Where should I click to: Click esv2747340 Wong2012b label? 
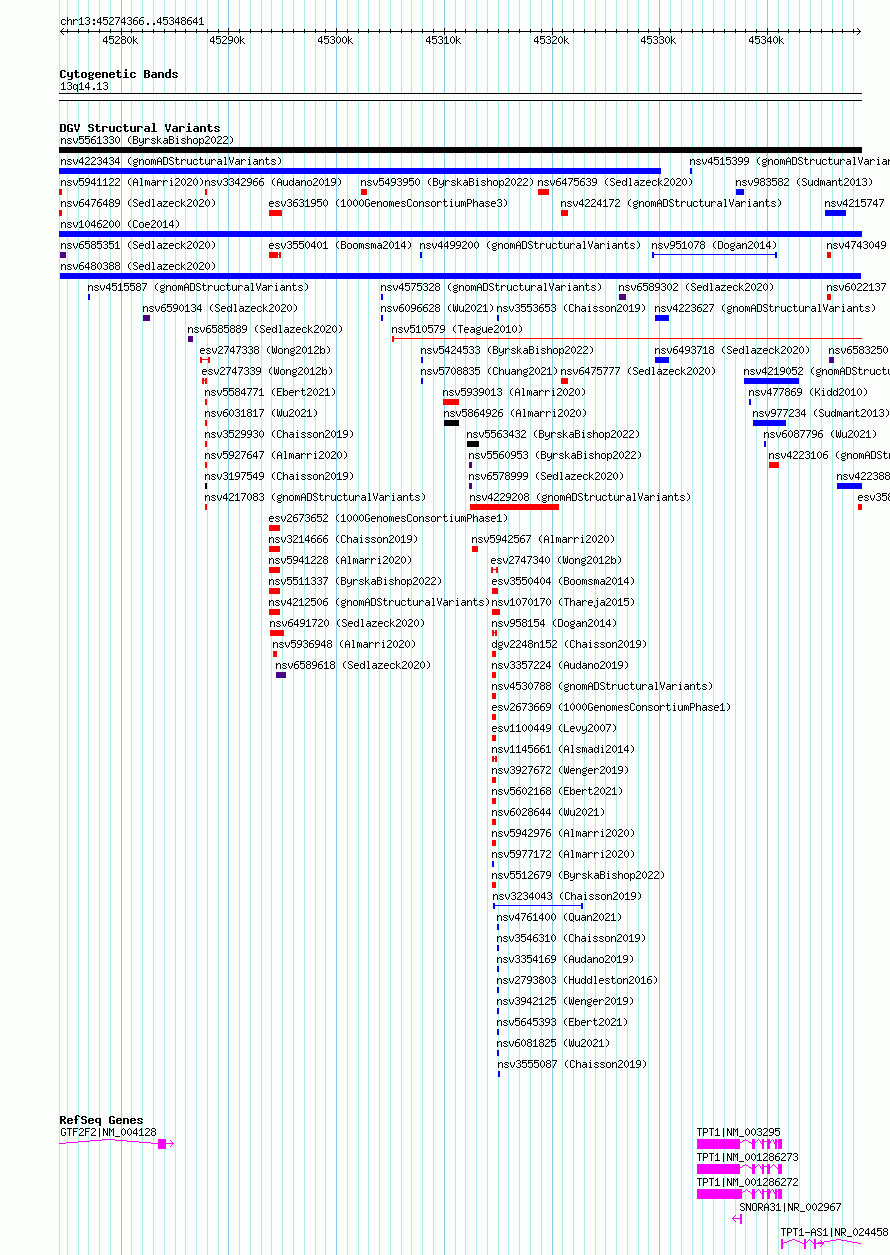point(556,560)
